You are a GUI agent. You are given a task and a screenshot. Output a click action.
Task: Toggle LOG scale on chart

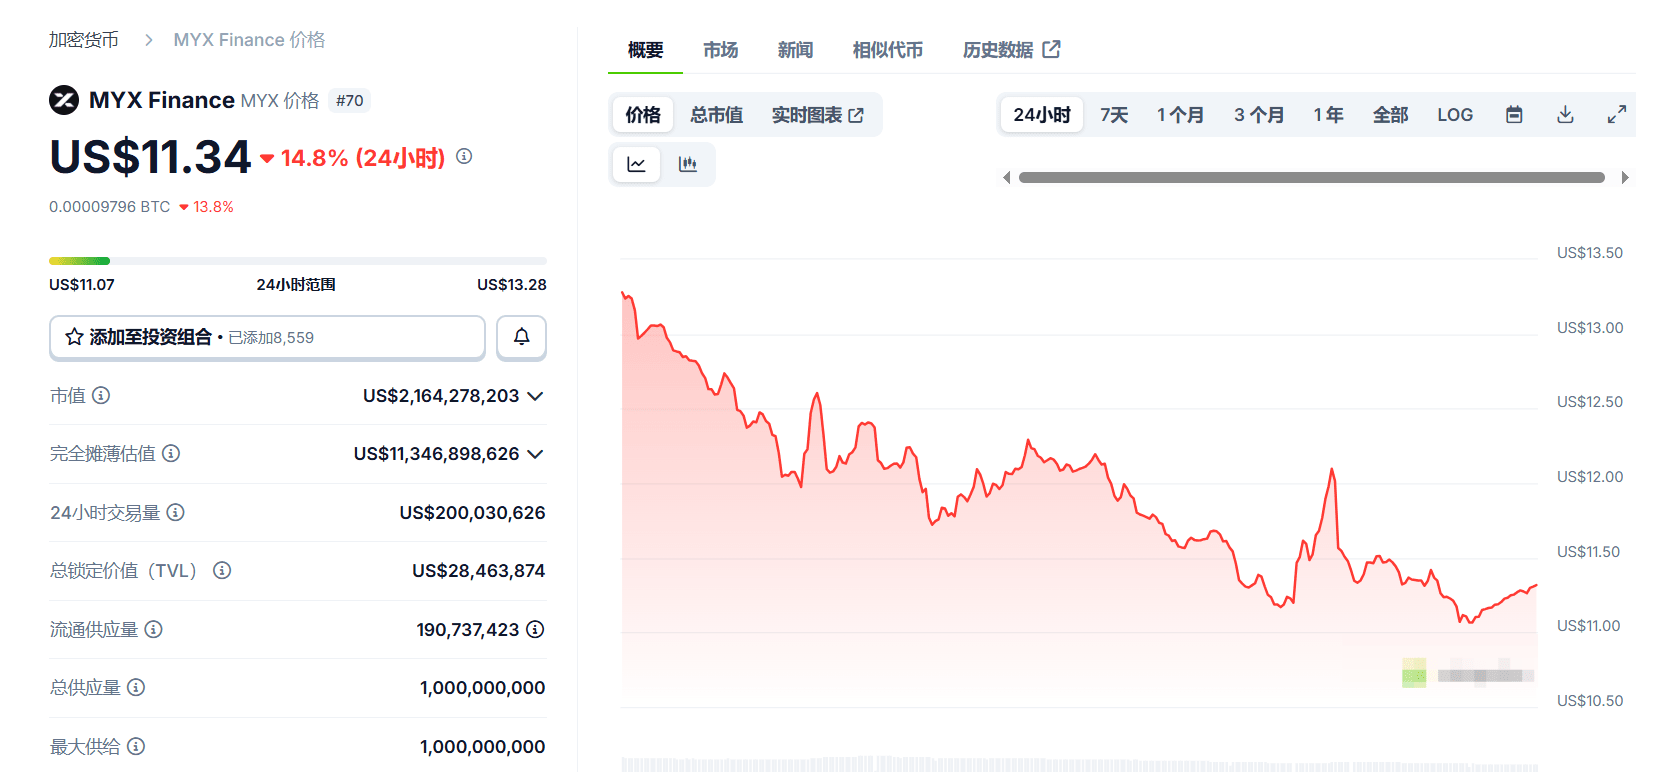[x=1455, y=115]
